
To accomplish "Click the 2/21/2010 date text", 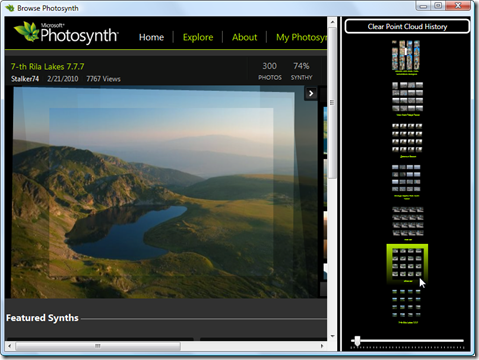I will point(63,79).
